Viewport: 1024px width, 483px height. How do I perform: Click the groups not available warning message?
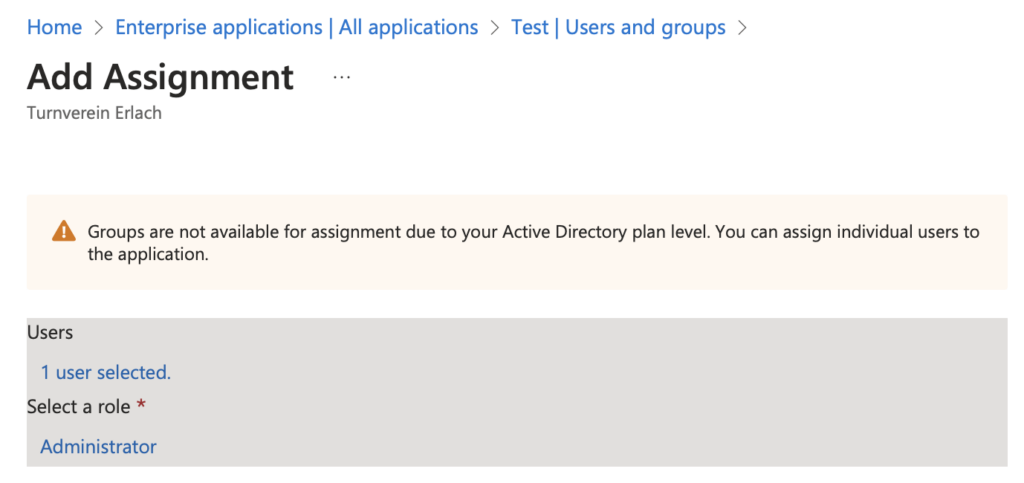(534, 243)
